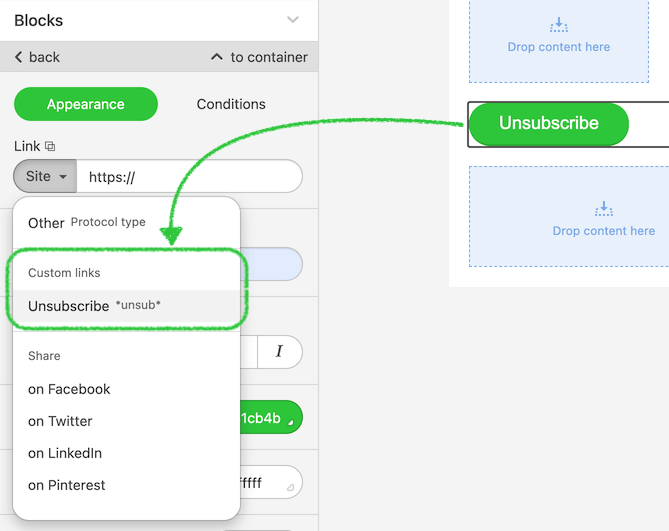Click the lower drop content icon
The height and width of the screenshot is (531, 669).
pos(603,209)
